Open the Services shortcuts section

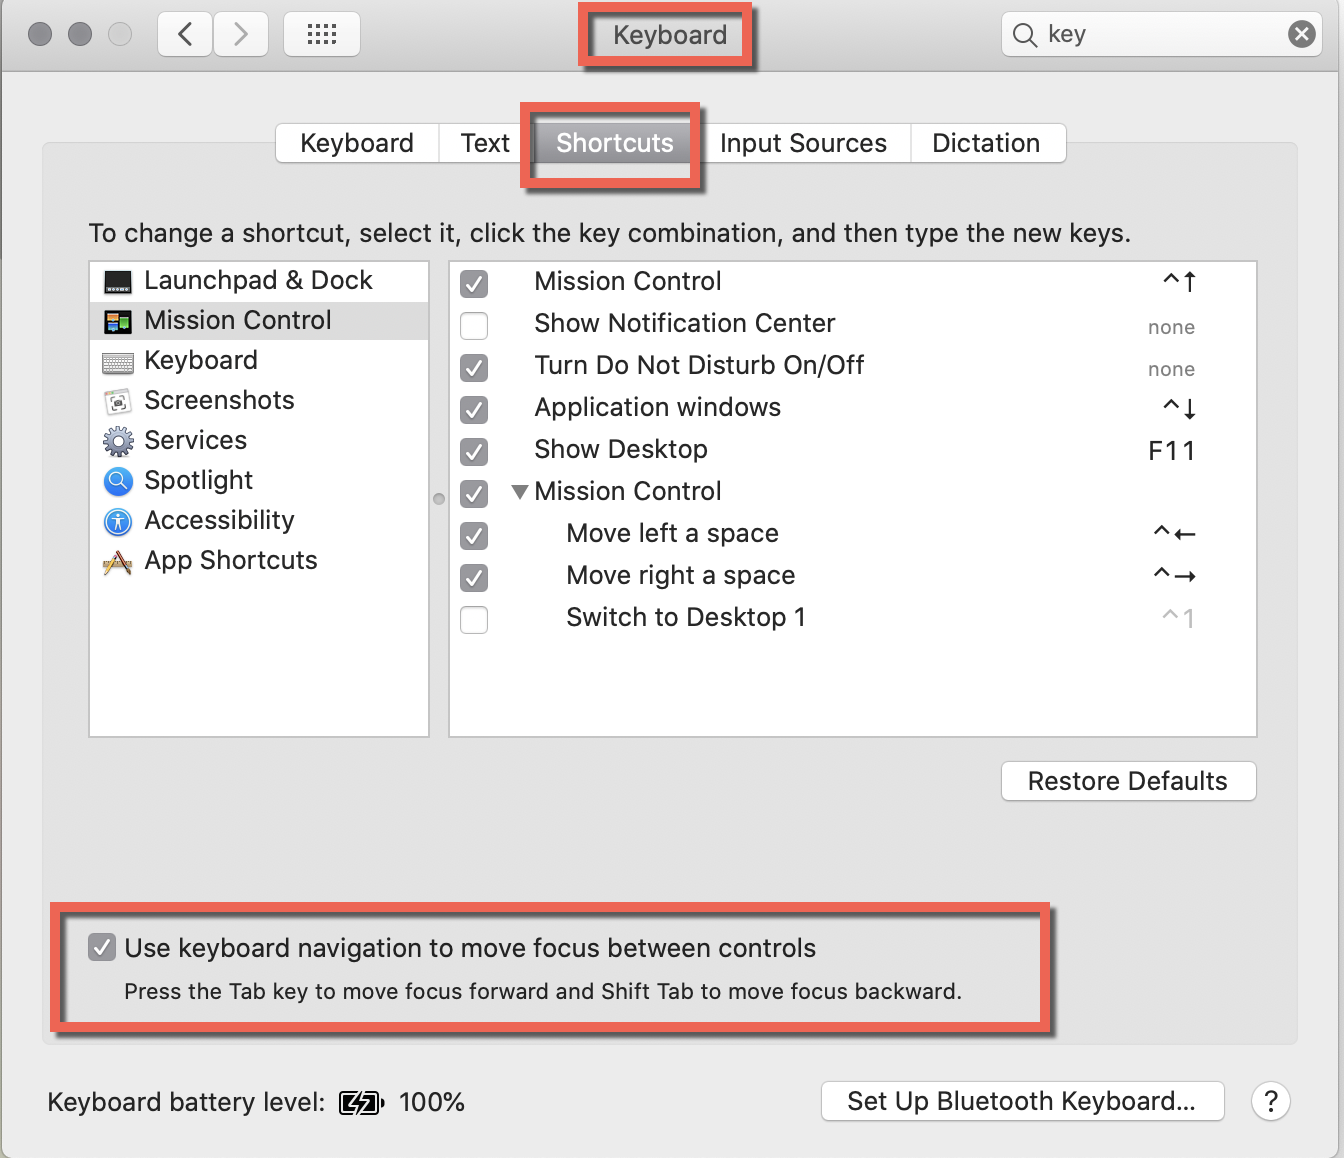[x=195, y=440]
